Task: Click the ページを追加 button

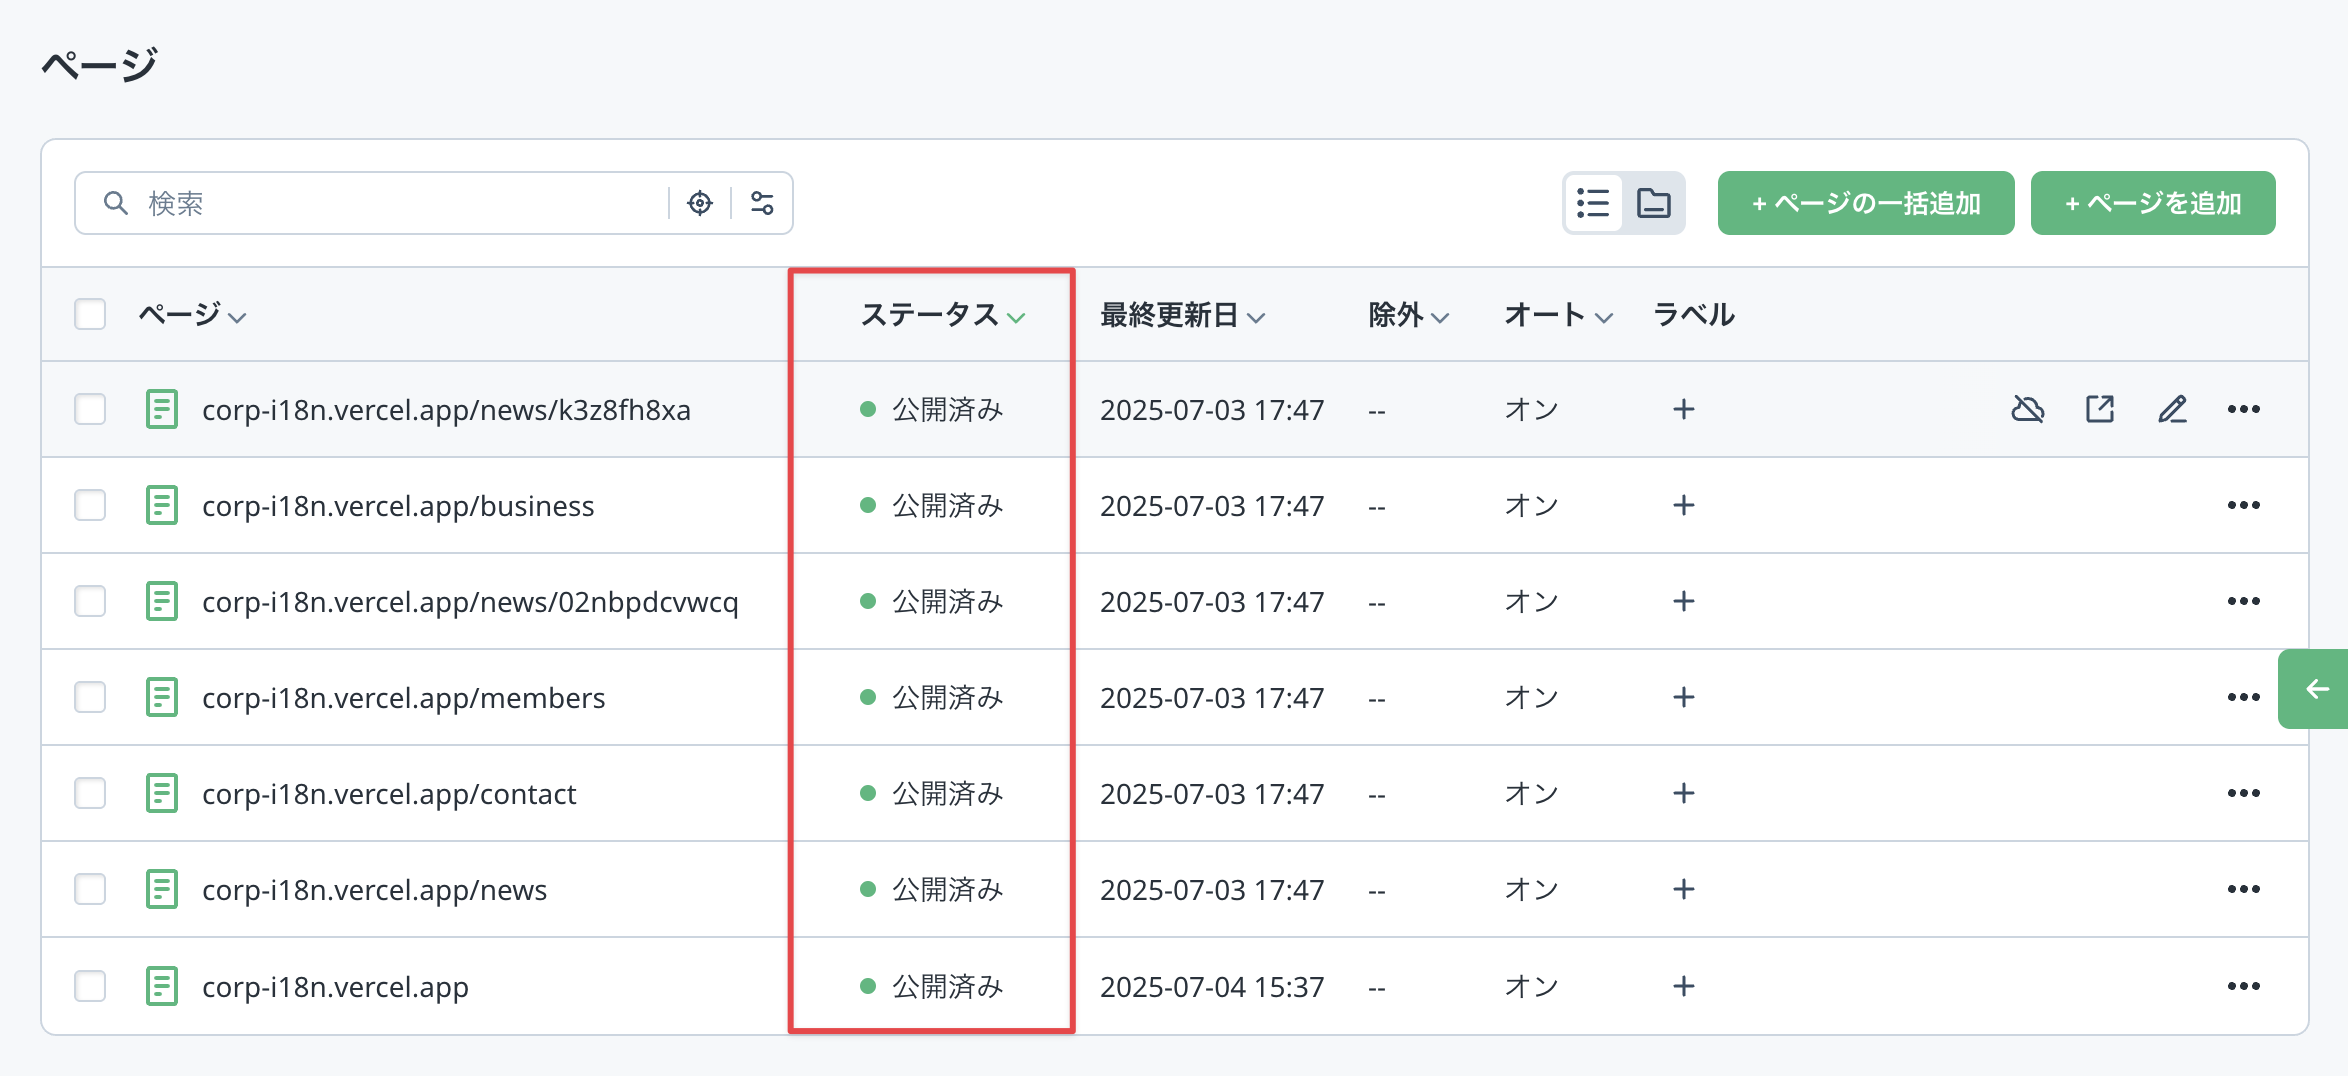Action: [x=2152, y=203]
